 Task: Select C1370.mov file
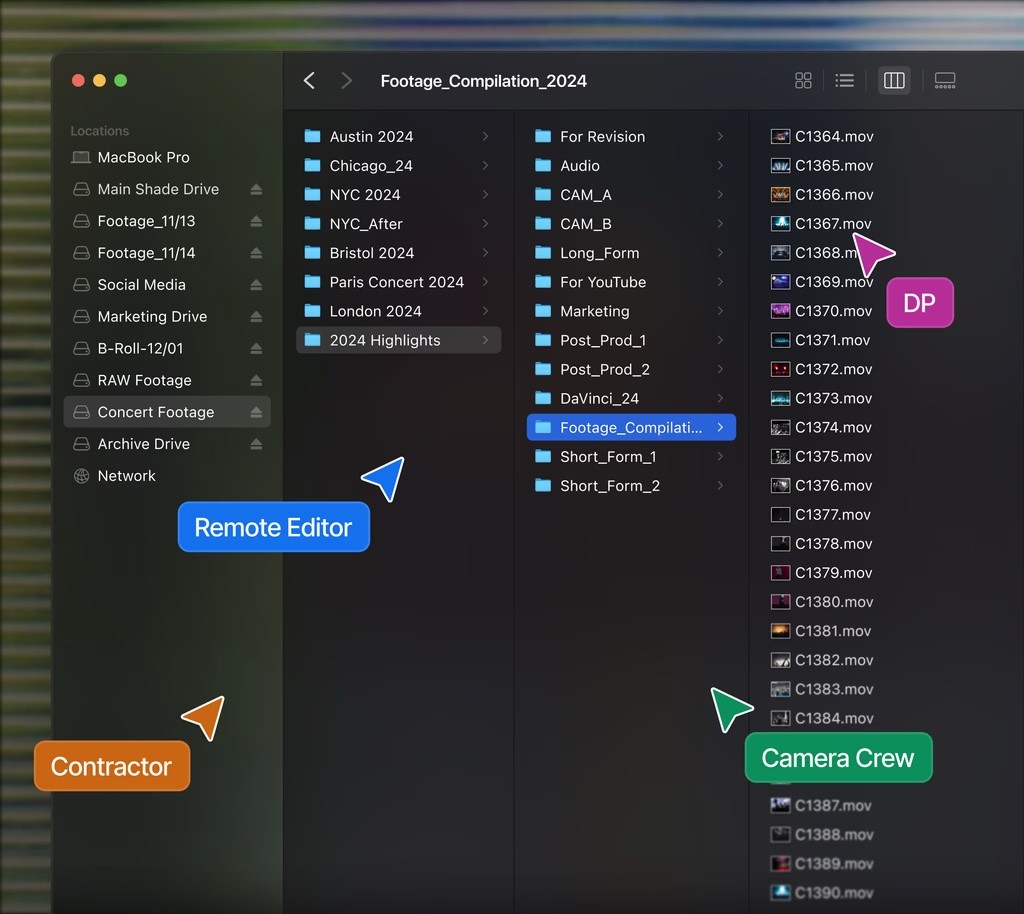[x=822, y=311]
